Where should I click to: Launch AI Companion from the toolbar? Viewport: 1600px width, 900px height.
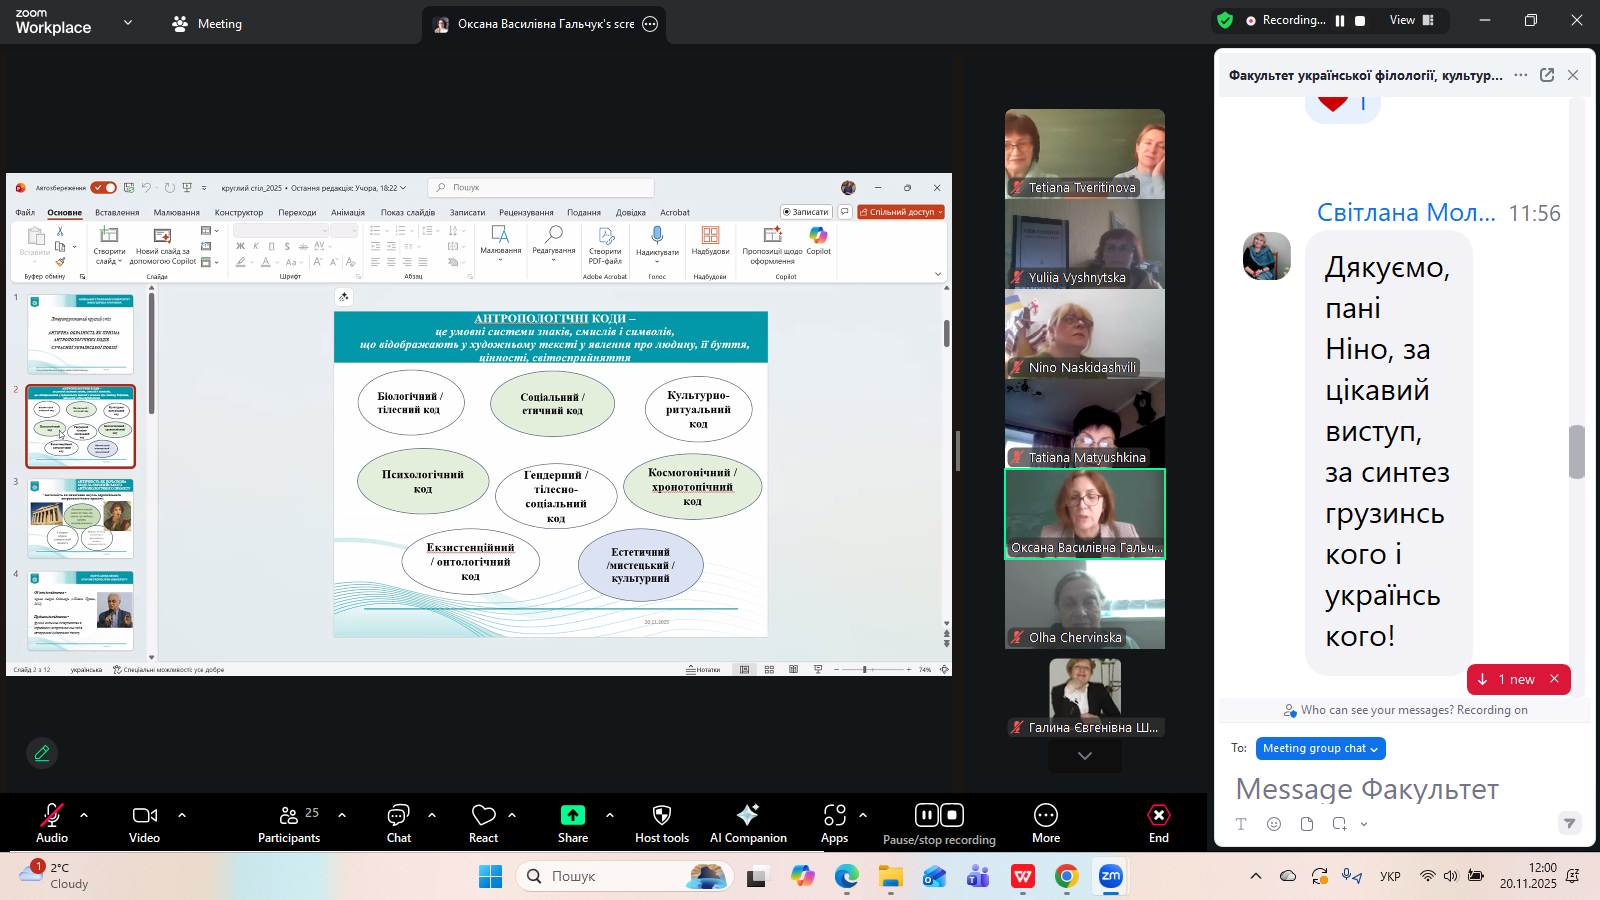click(x=747, y=815)
